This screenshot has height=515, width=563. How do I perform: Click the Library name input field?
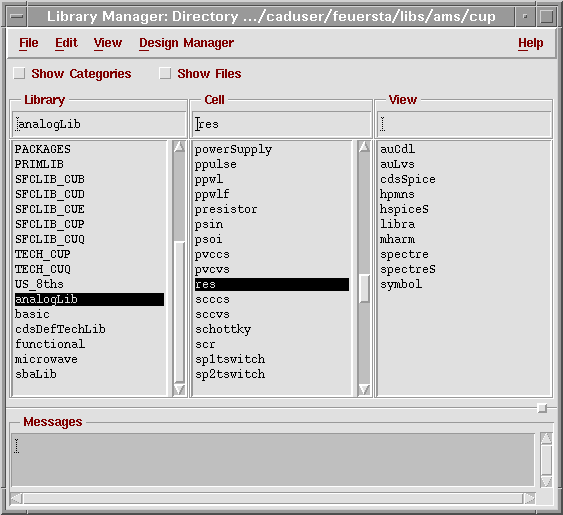(x=99, y=124)
